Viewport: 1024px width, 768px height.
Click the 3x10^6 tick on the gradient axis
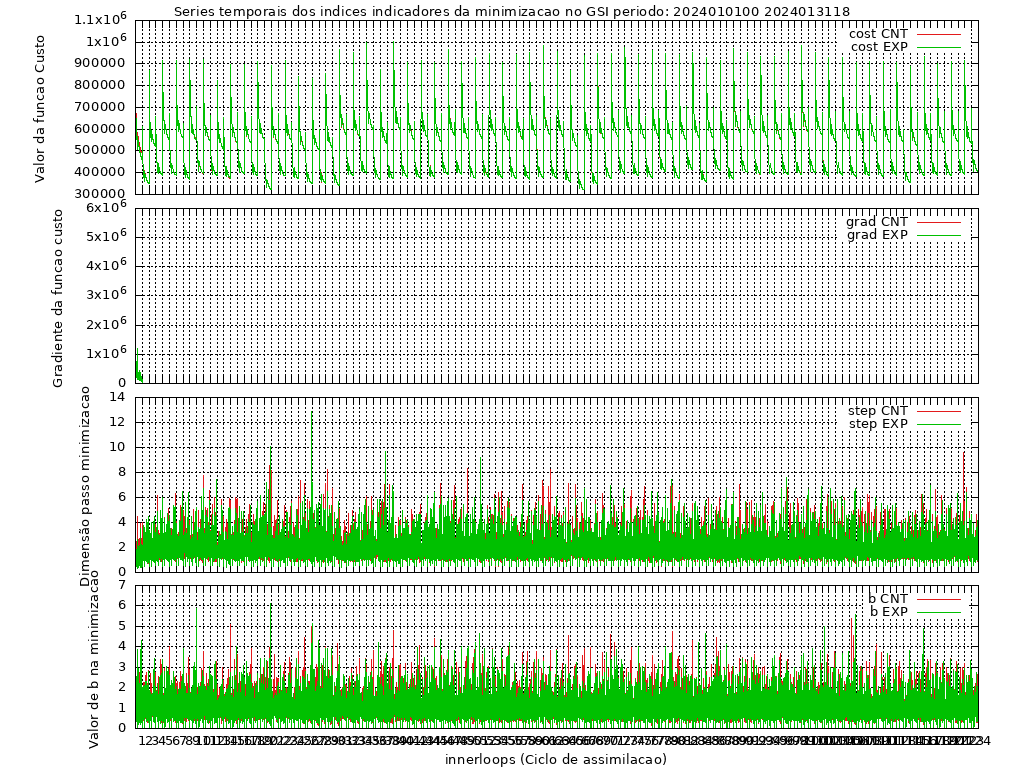point(106,295)
